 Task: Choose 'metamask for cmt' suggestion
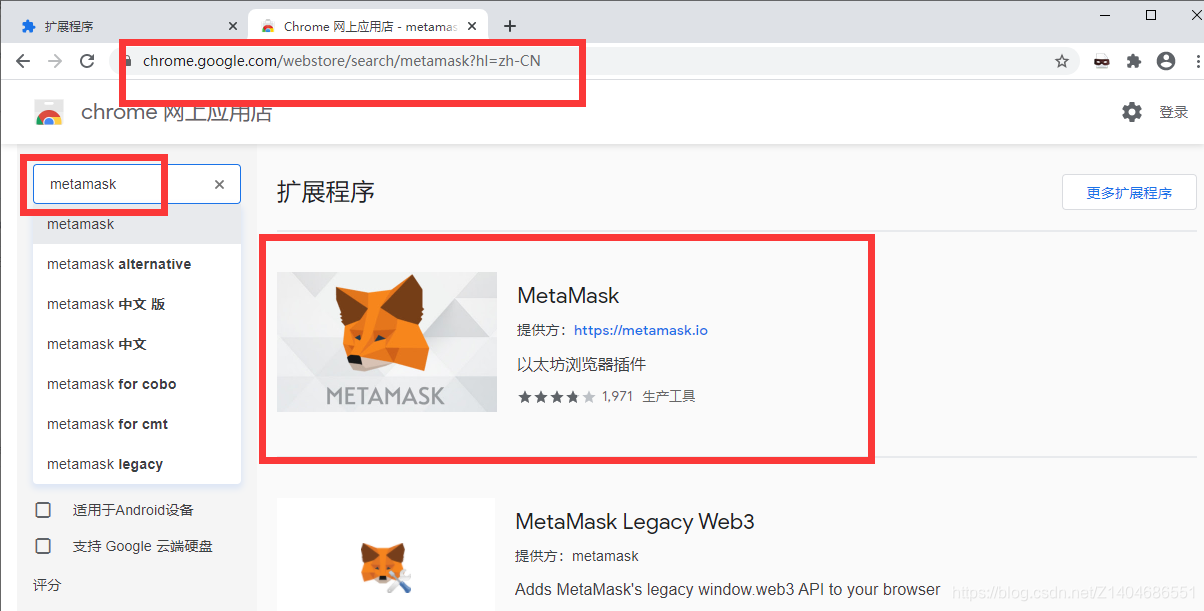(137, 424)
